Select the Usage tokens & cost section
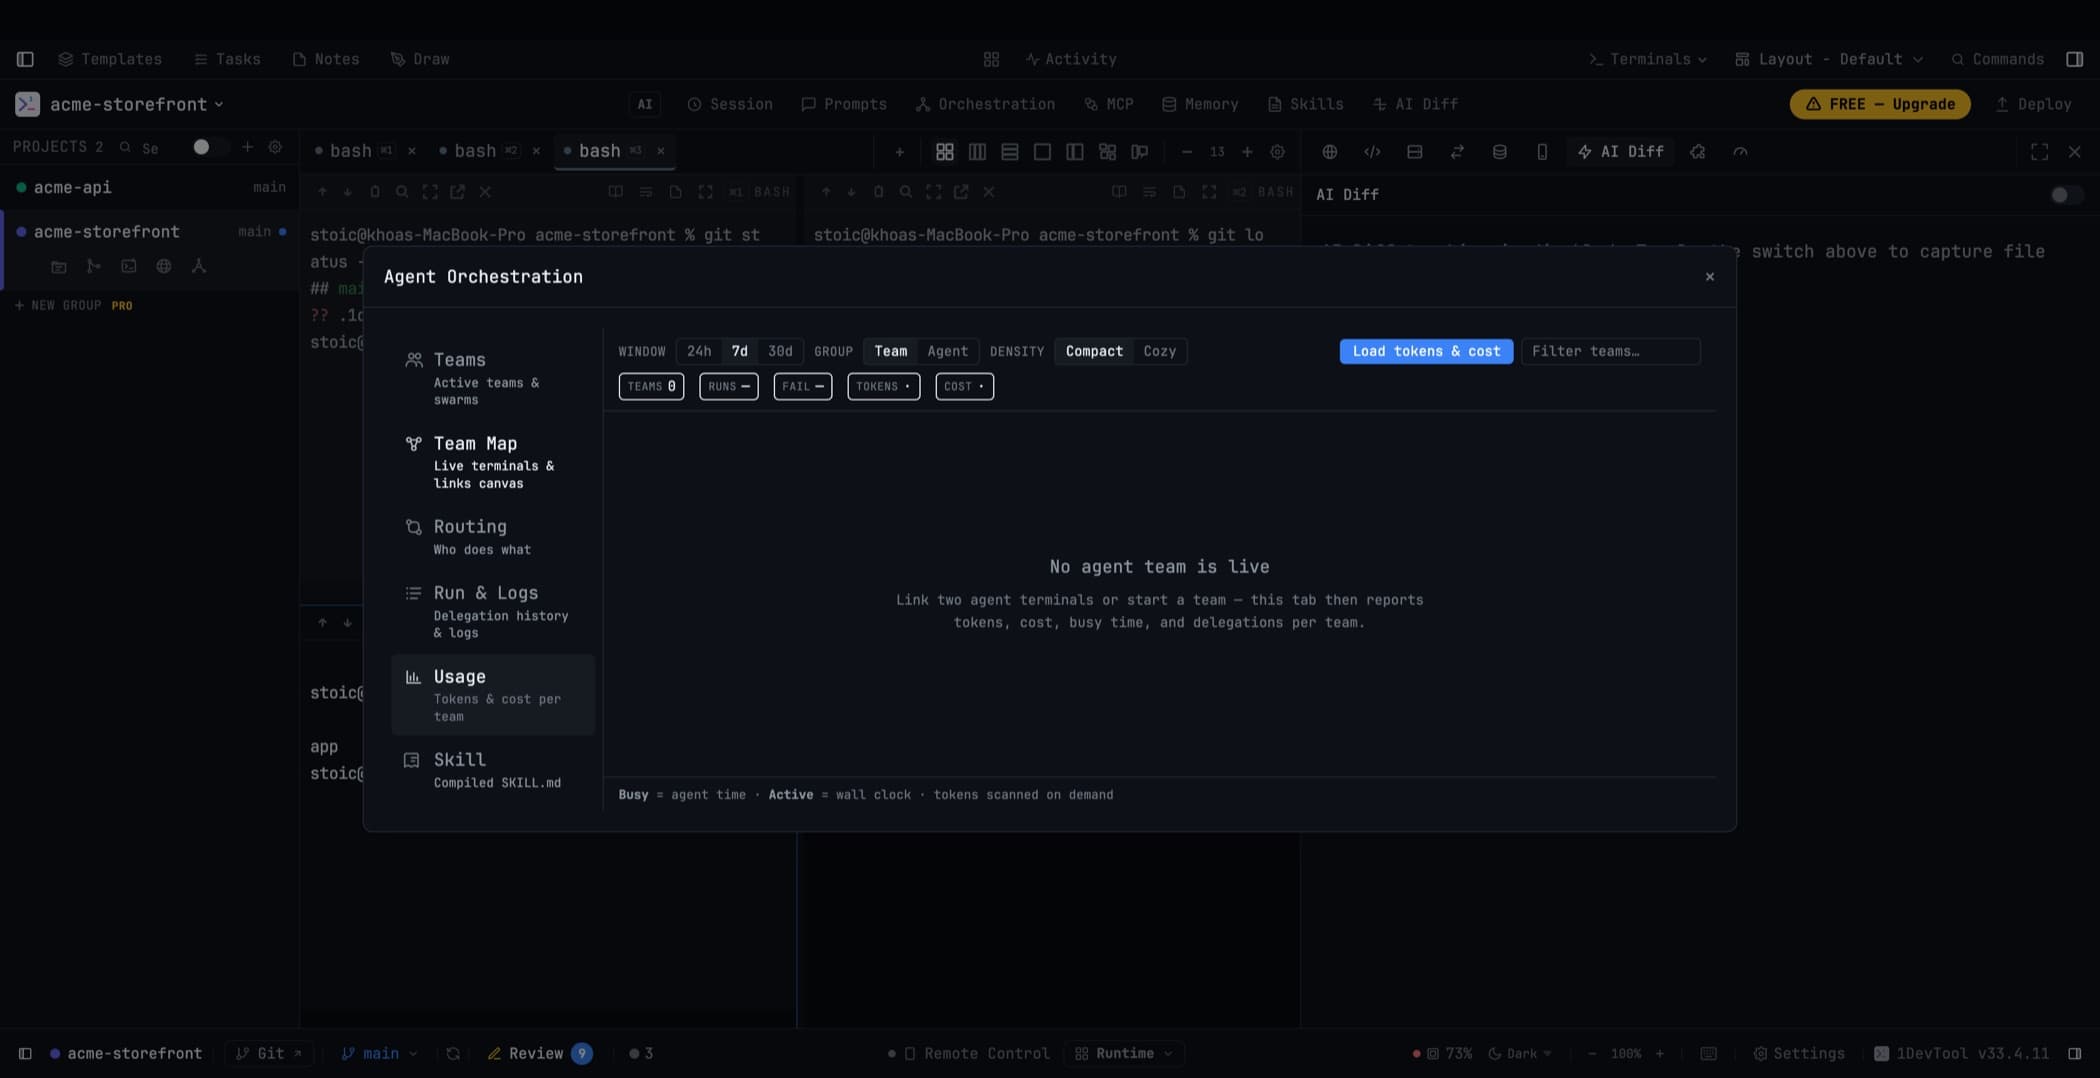The image size is (2100, 1078). 493,694
